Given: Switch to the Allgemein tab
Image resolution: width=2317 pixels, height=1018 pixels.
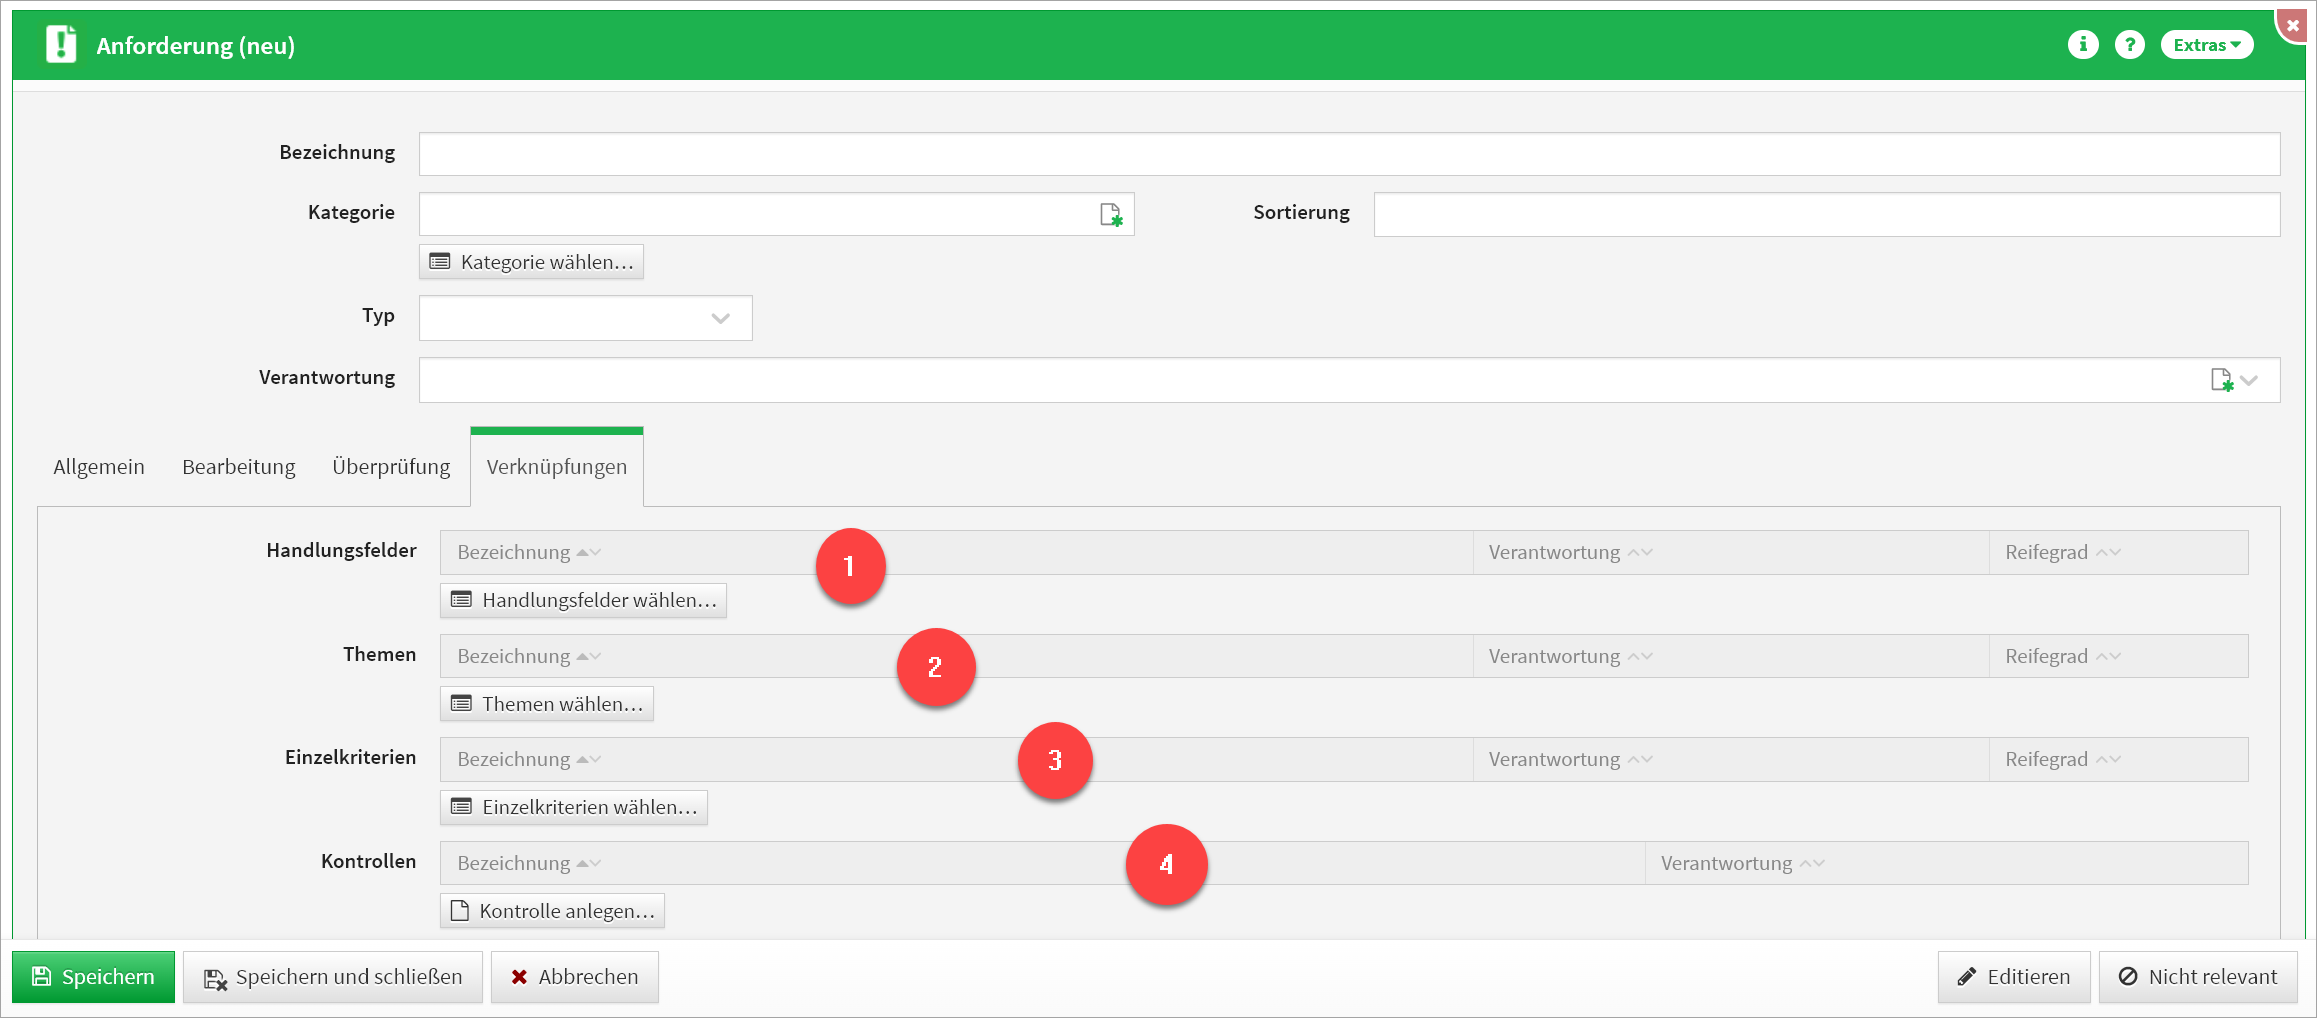Looking at the screenshot, I should (99, 467).
